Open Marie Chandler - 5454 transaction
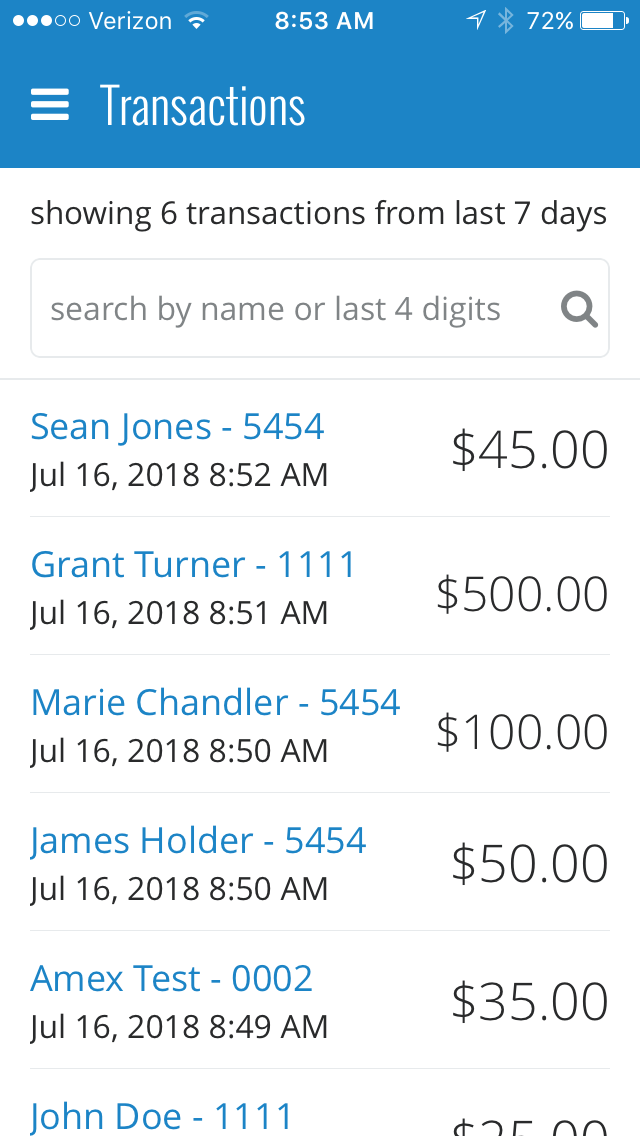 pyautogui.click(x=215, y=703)
